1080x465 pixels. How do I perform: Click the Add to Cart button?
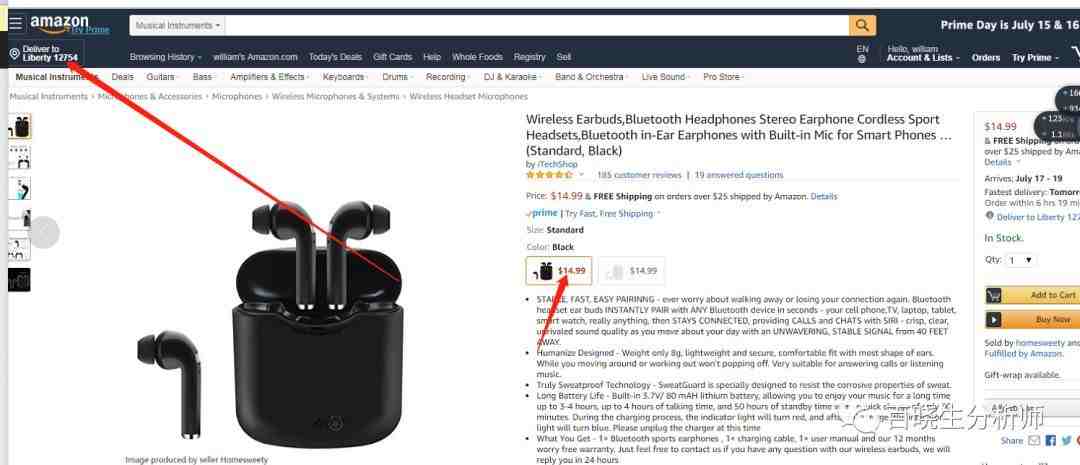coord(1032,295)
